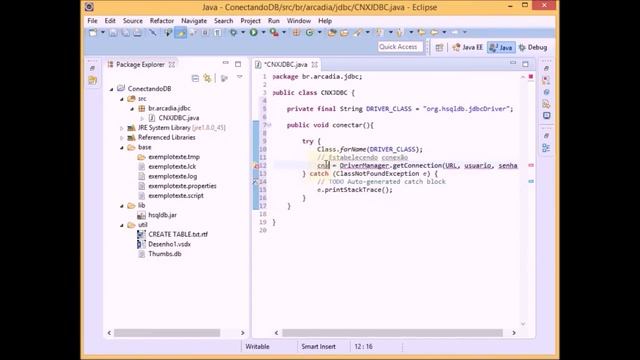Expand the JRE System Library node

point(122,128)
